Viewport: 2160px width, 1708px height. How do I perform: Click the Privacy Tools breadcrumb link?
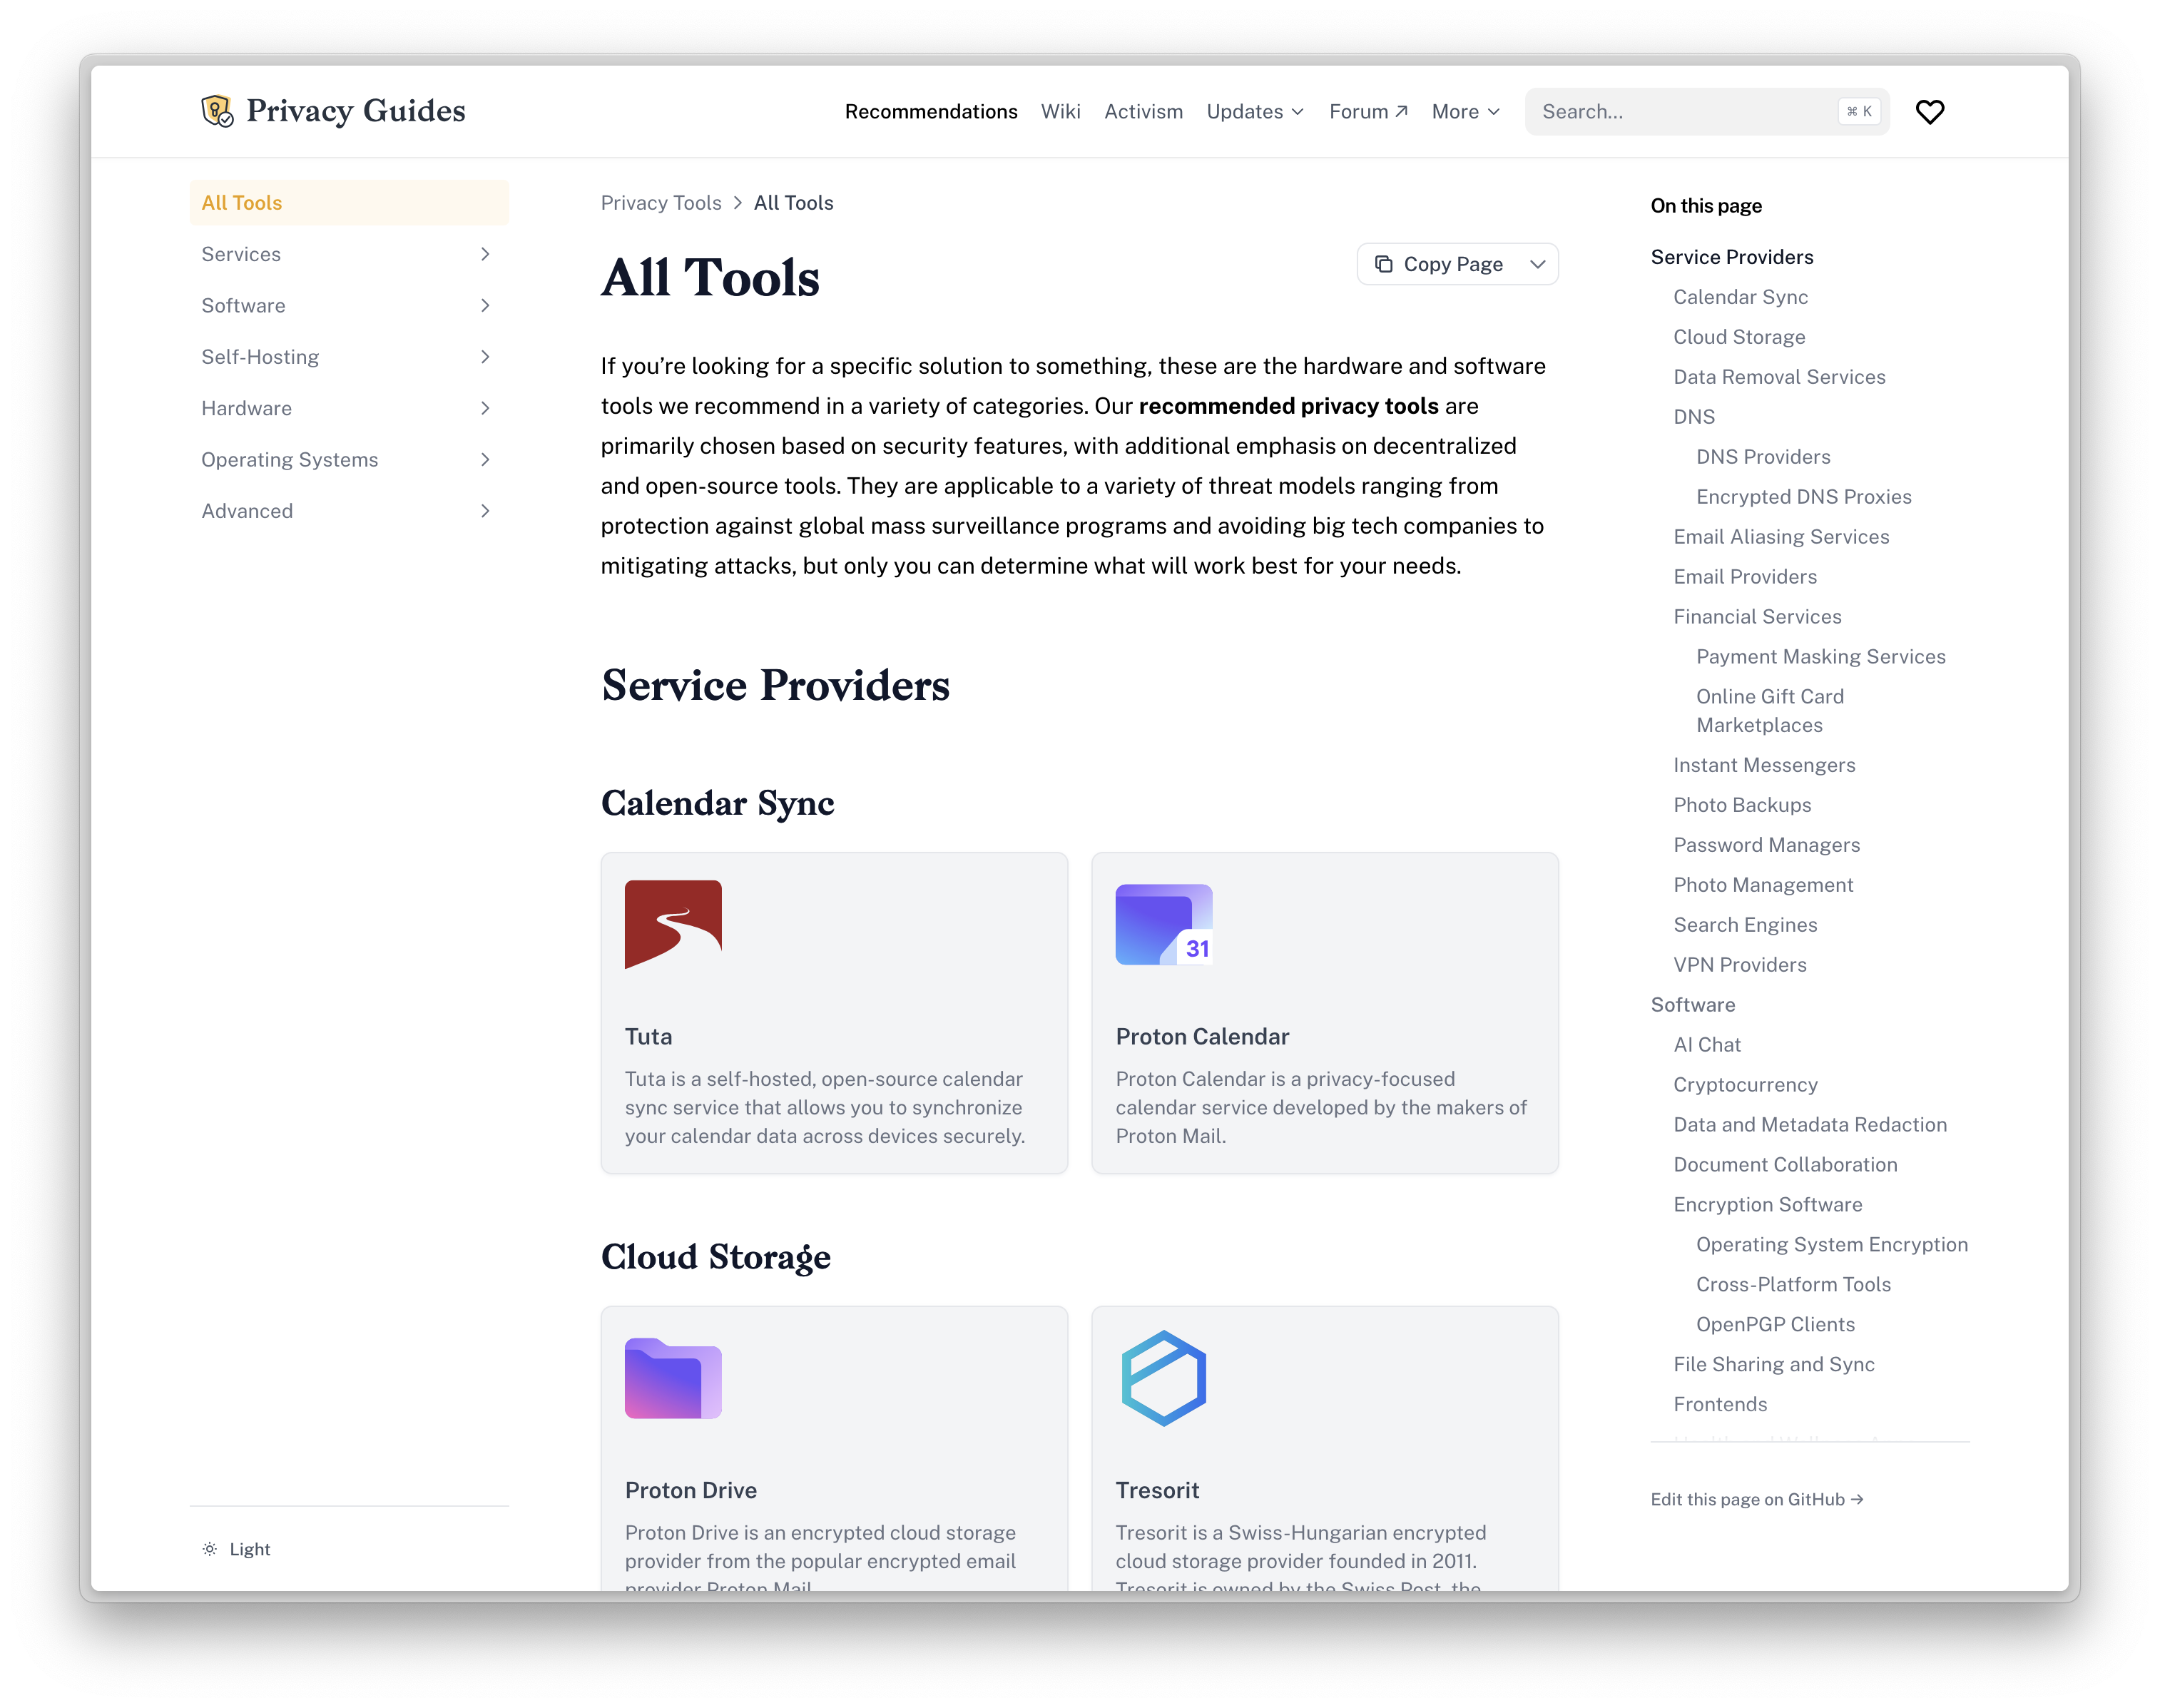tap(661, 203)
